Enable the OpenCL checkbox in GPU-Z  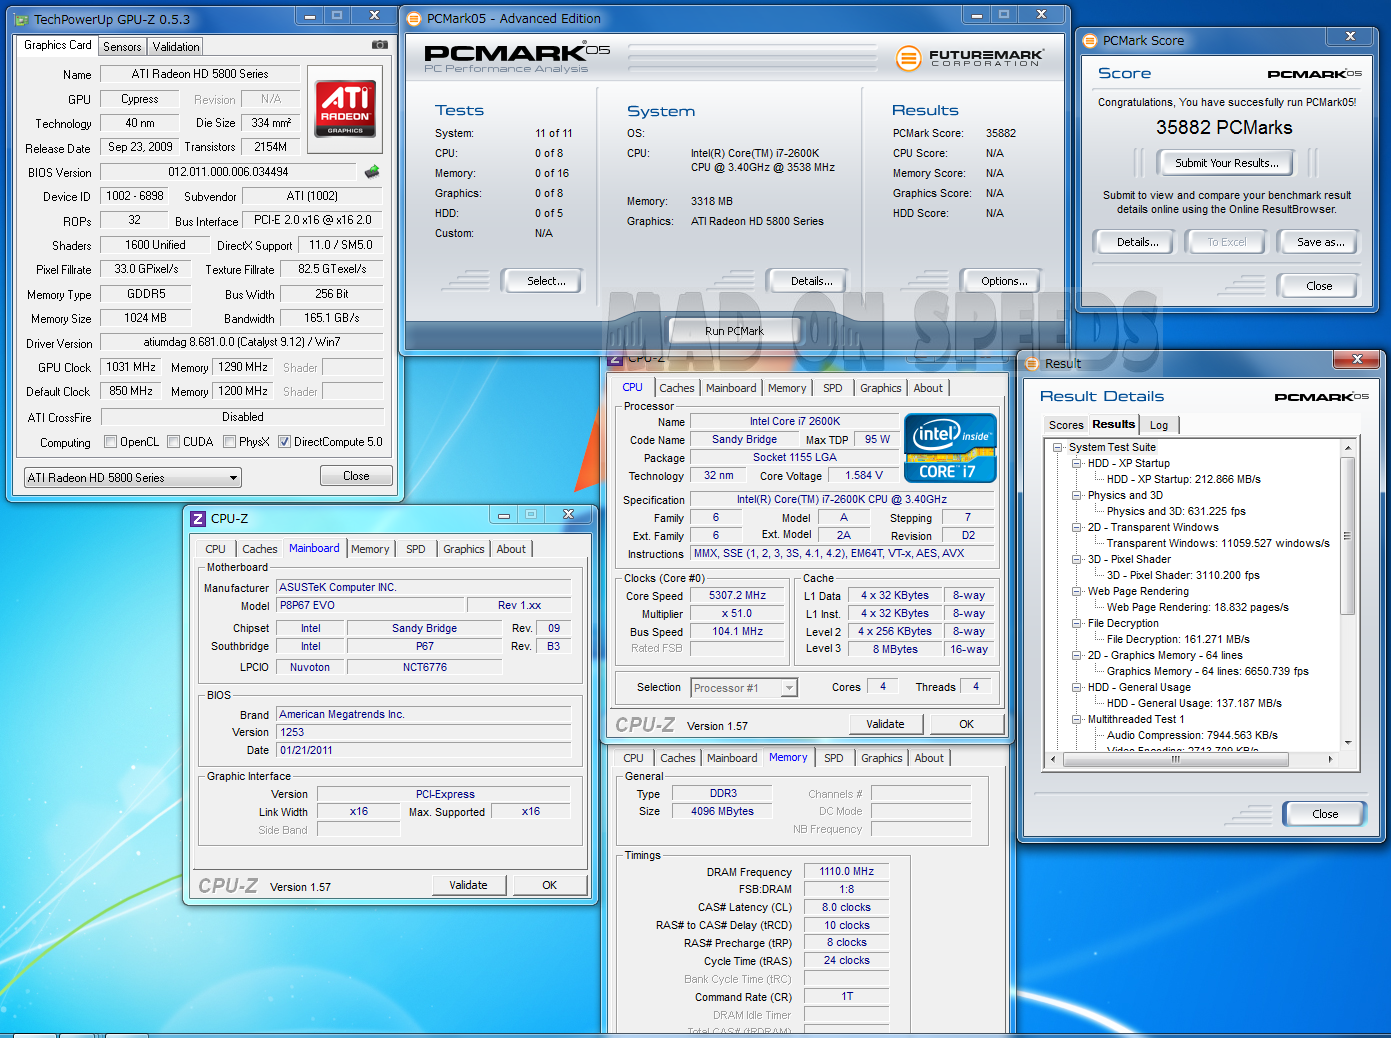[x=110, y=442]
